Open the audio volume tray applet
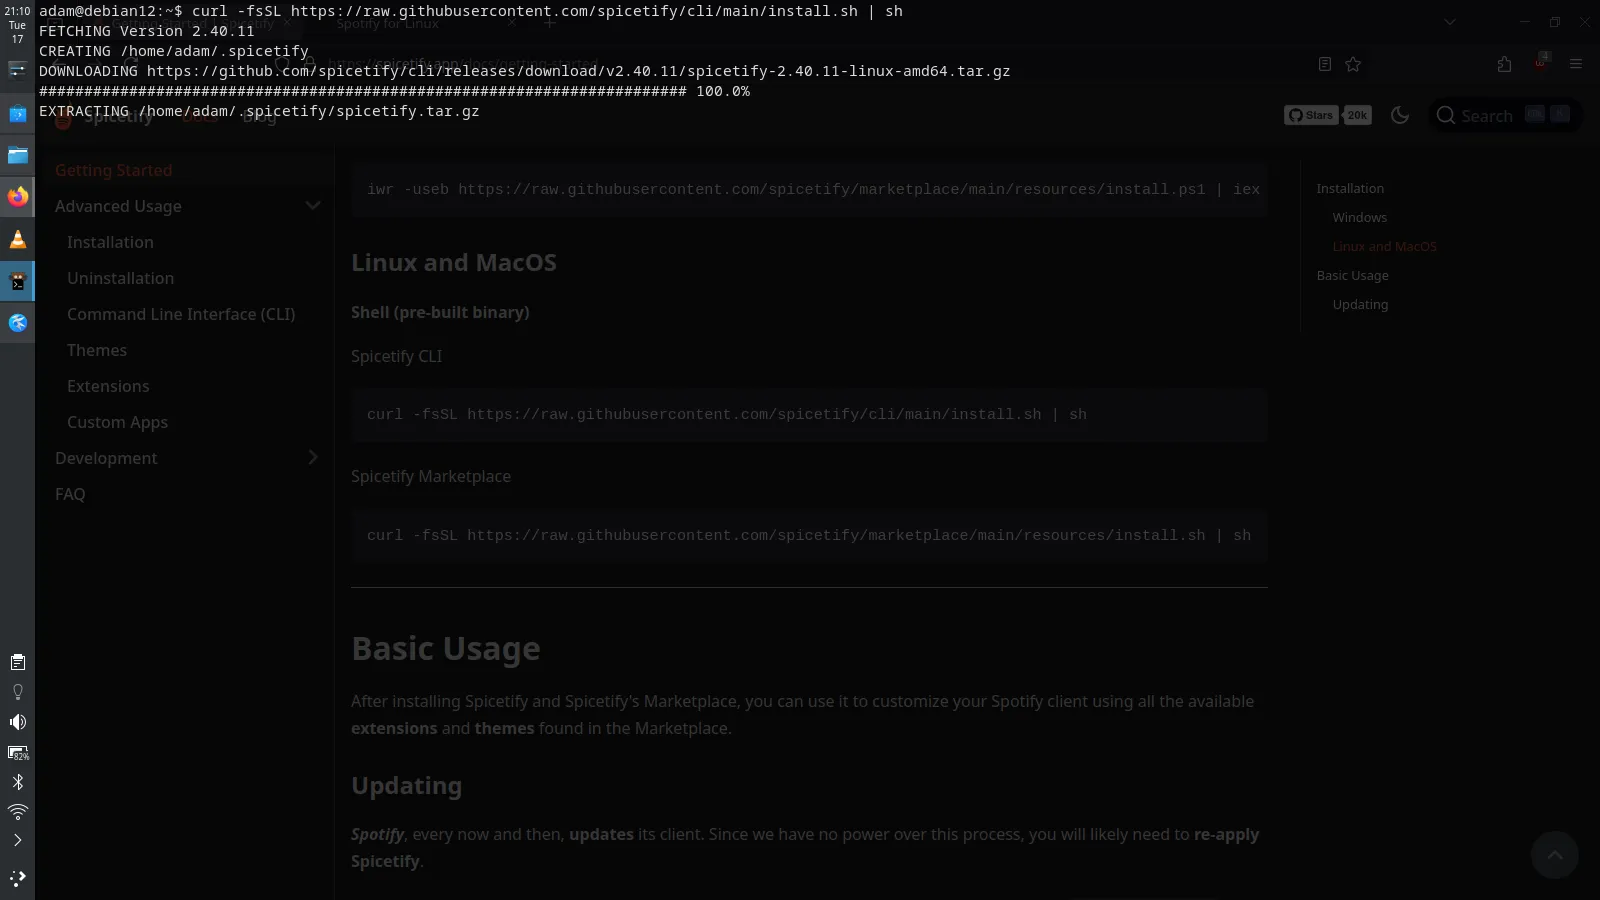This screenshot has height=900, width=1600. pos(17,722)
